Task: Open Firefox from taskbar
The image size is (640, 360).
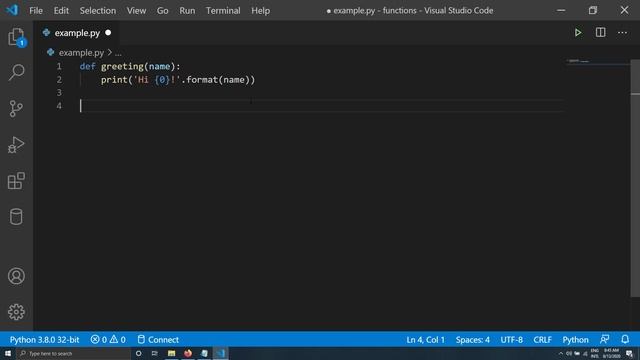Action: 188,353
